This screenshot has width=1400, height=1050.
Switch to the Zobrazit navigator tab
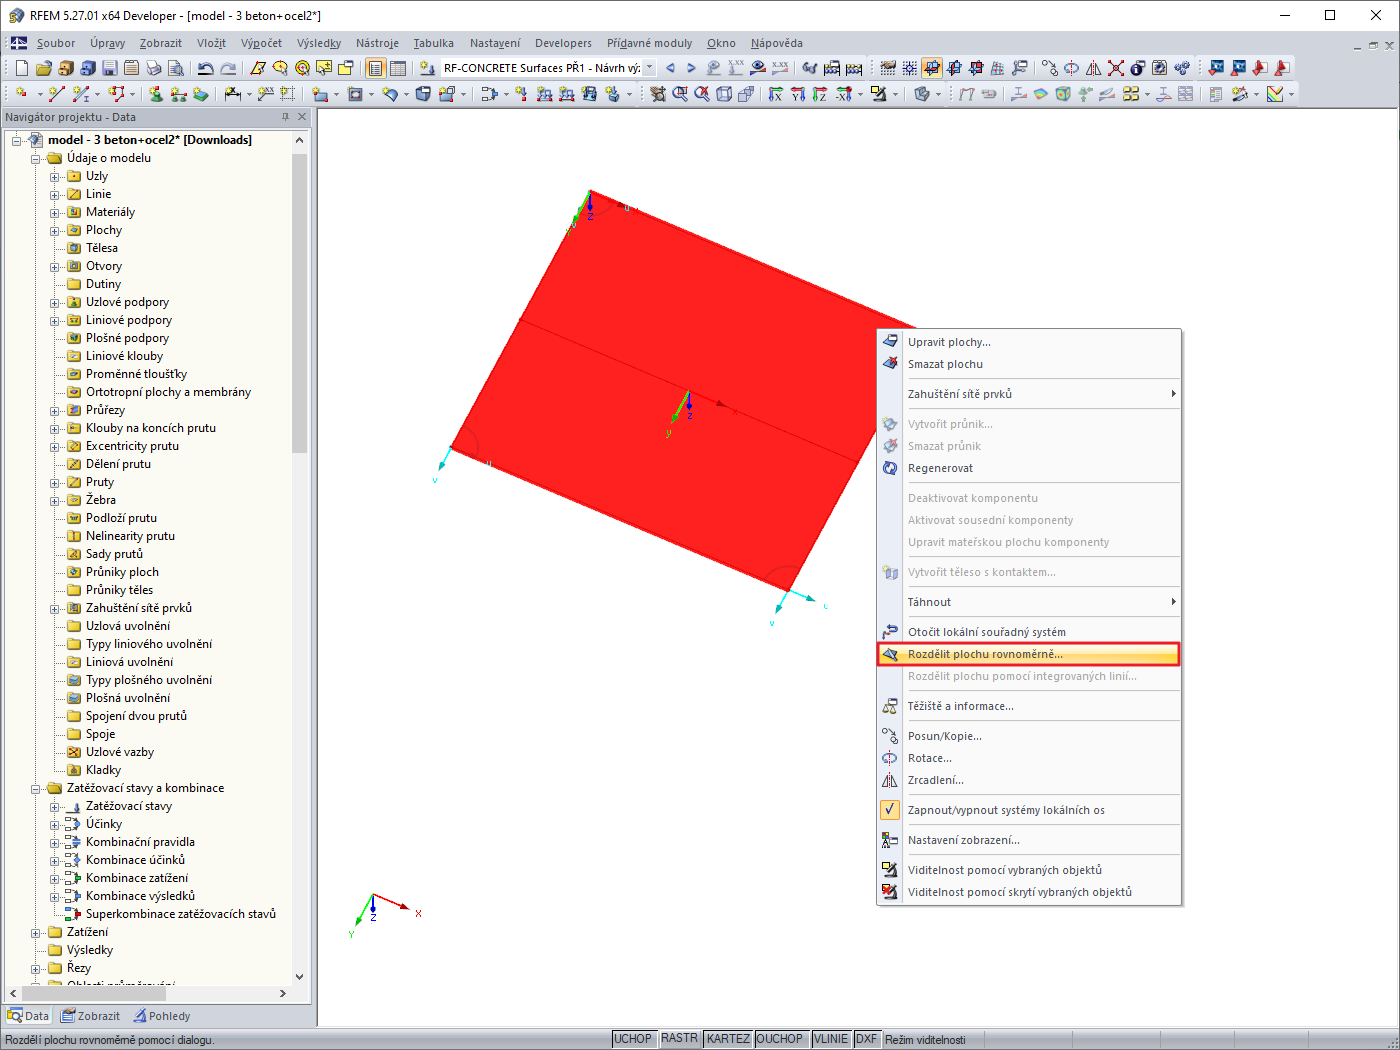pyautogui.click(x=90, y=1016)
